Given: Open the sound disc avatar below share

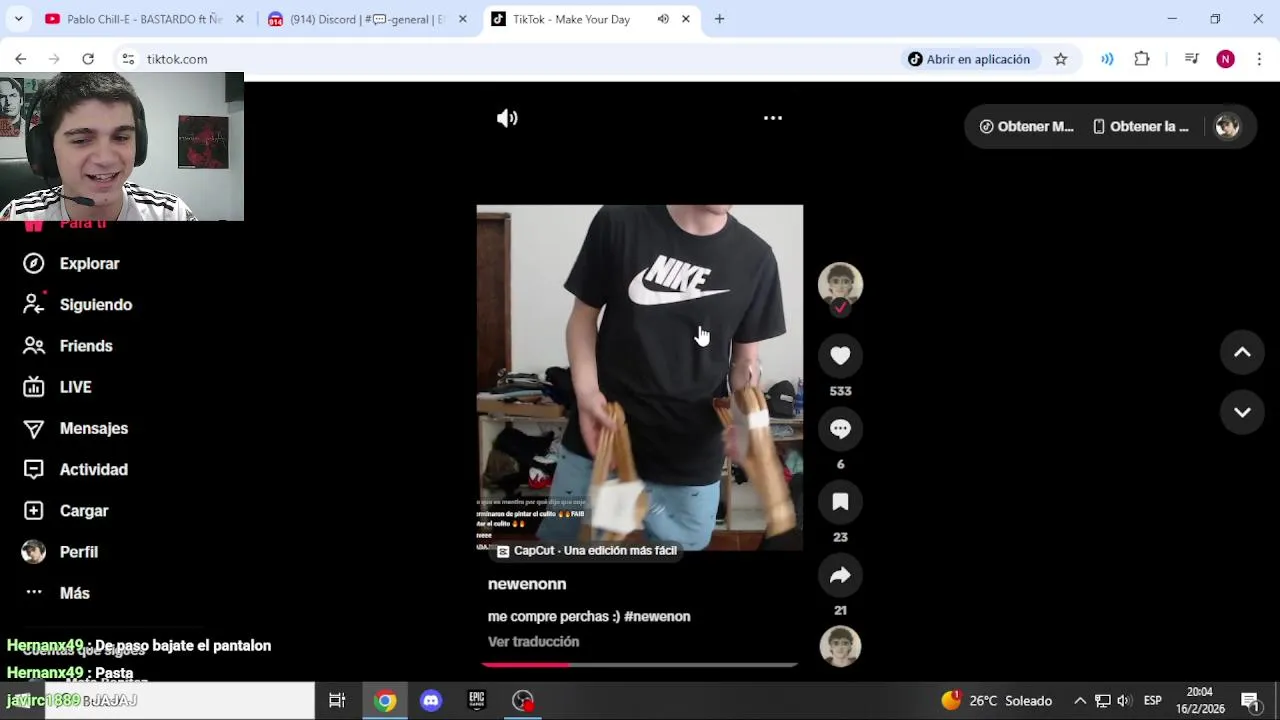Looking at the screenshot, I should [840, 646].
